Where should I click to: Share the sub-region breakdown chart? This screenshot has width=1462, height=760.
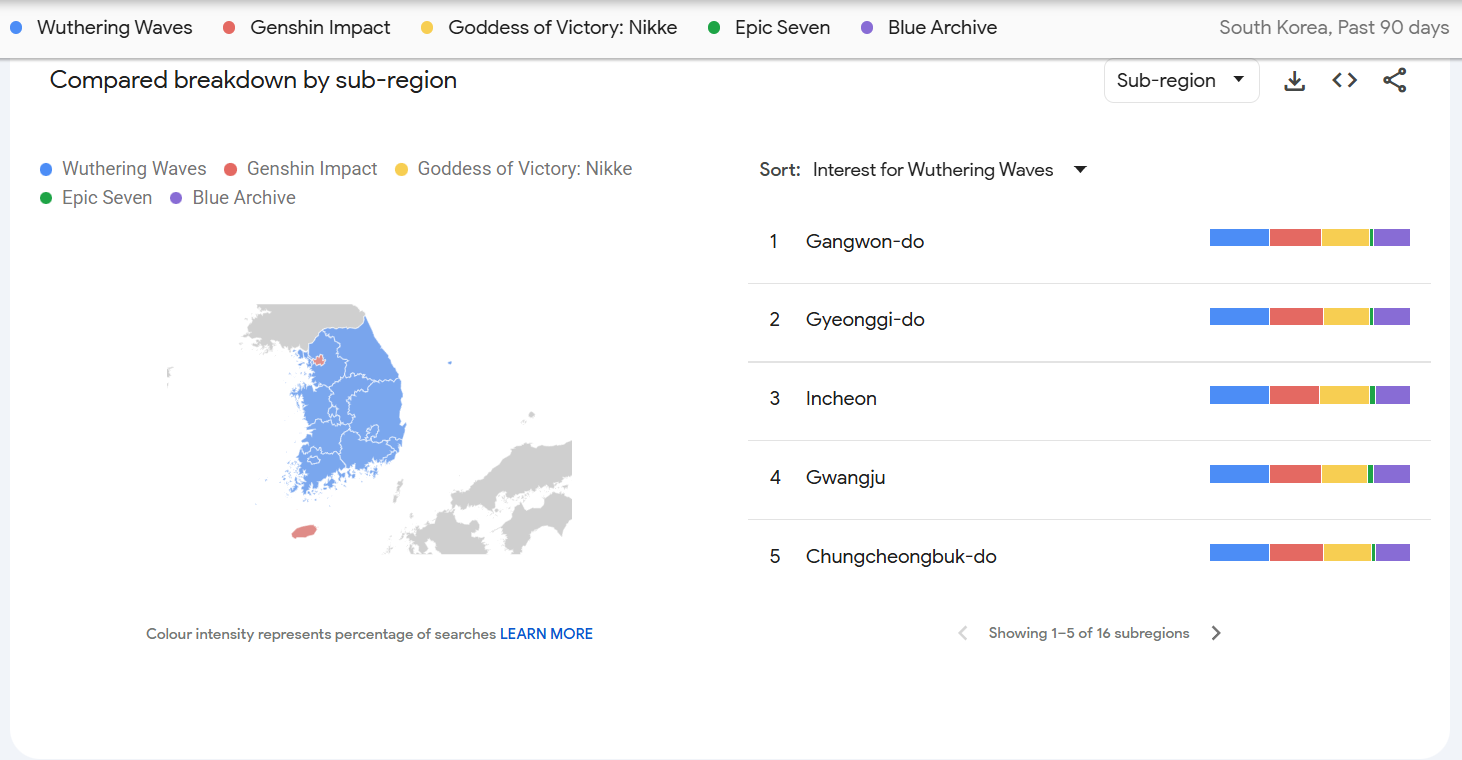coord(1394,81)
